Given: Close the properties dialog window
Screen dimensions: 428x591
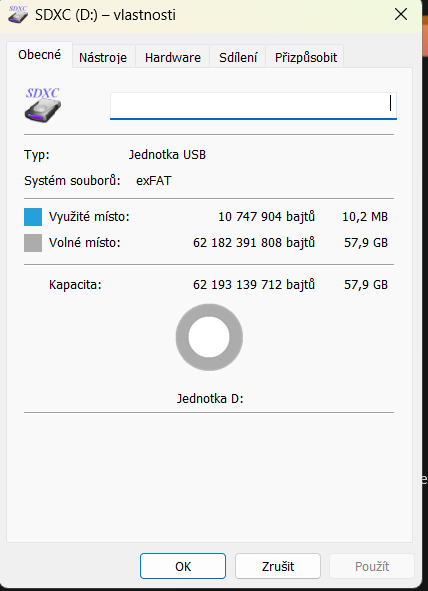Looking at the screenshot, I should 401,15.
